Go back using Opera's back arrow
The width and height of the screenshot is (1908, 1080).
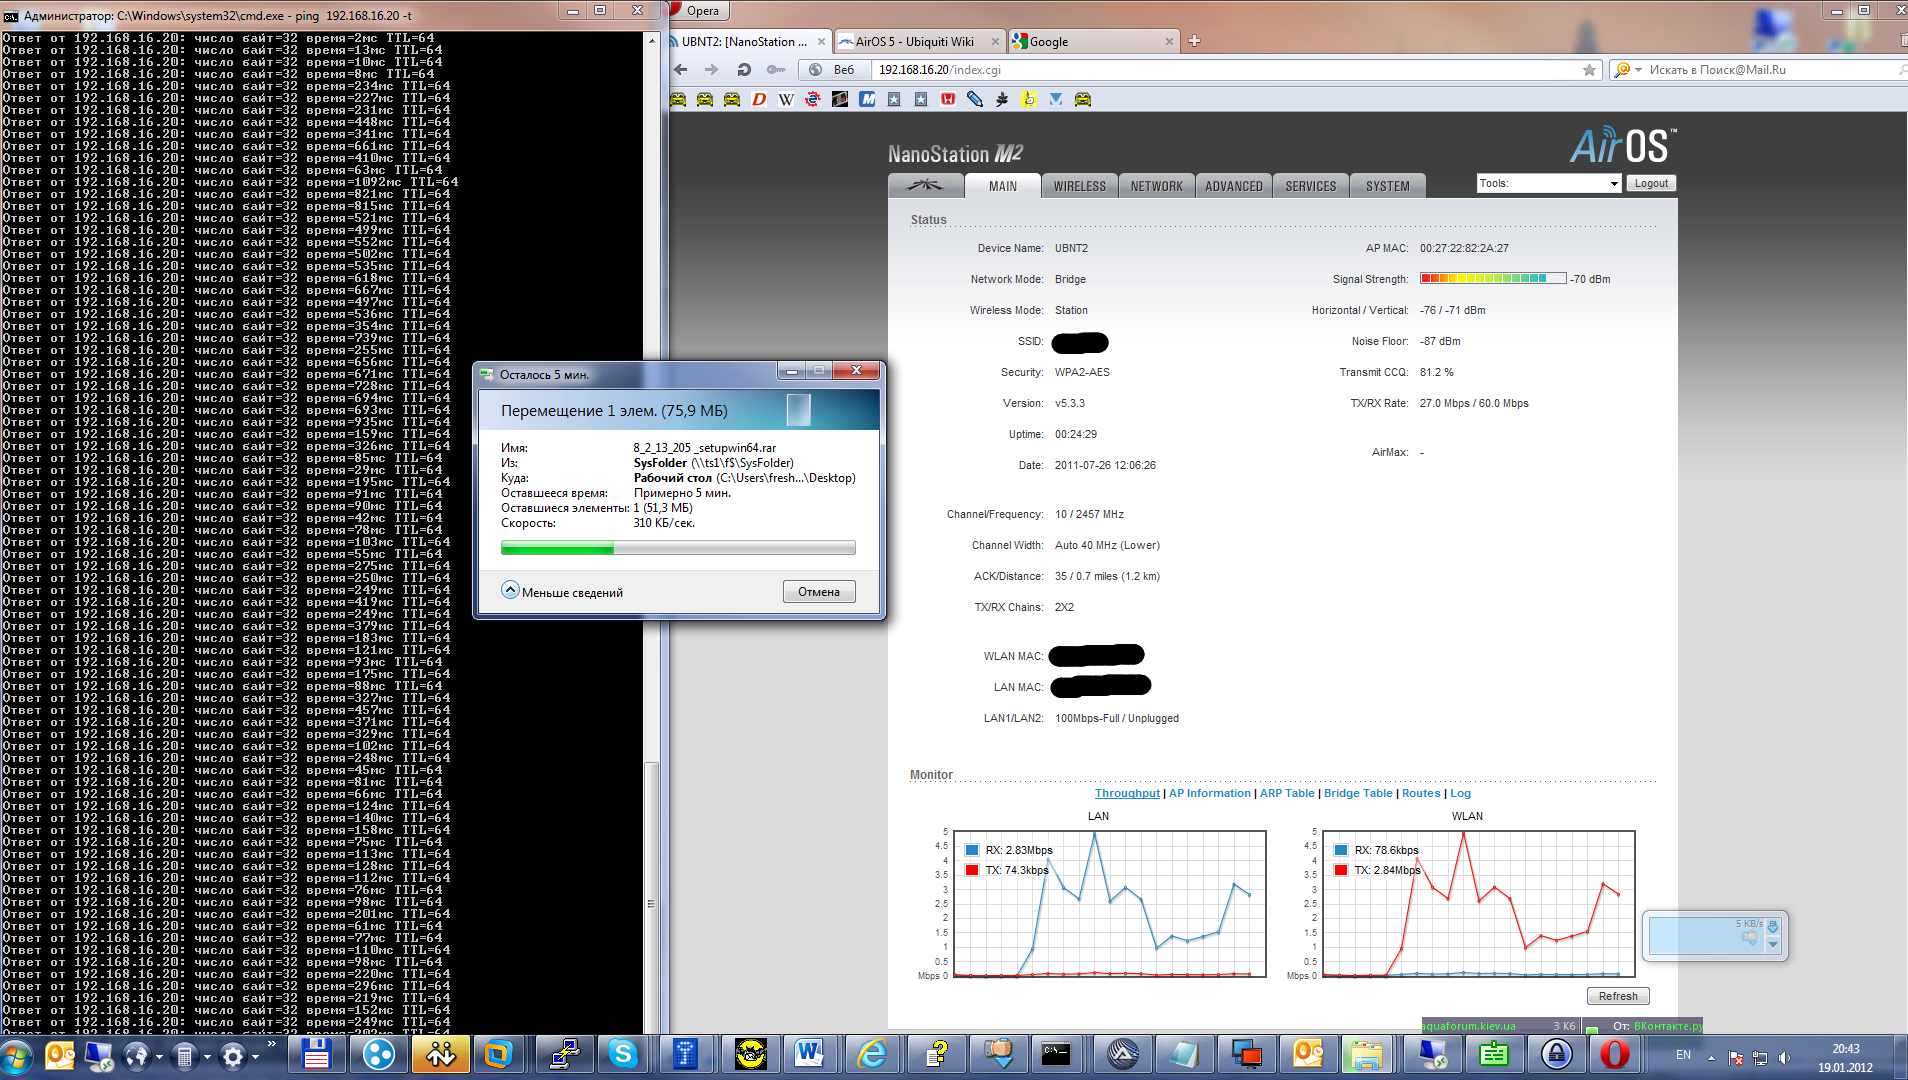pos(681,70)
